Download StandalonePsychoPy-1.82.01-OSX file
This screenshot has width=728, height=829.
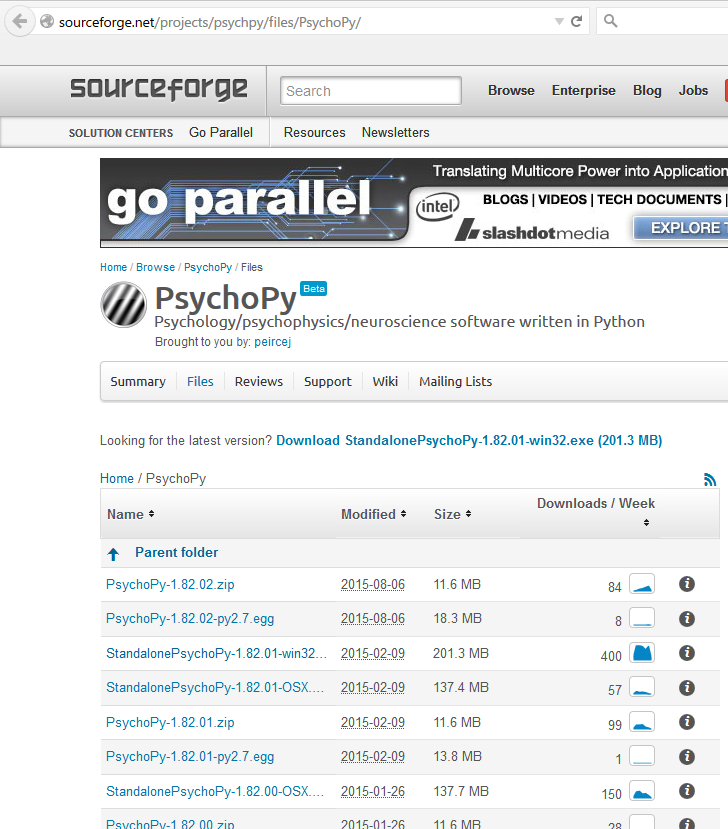click(x=215, y=687)
